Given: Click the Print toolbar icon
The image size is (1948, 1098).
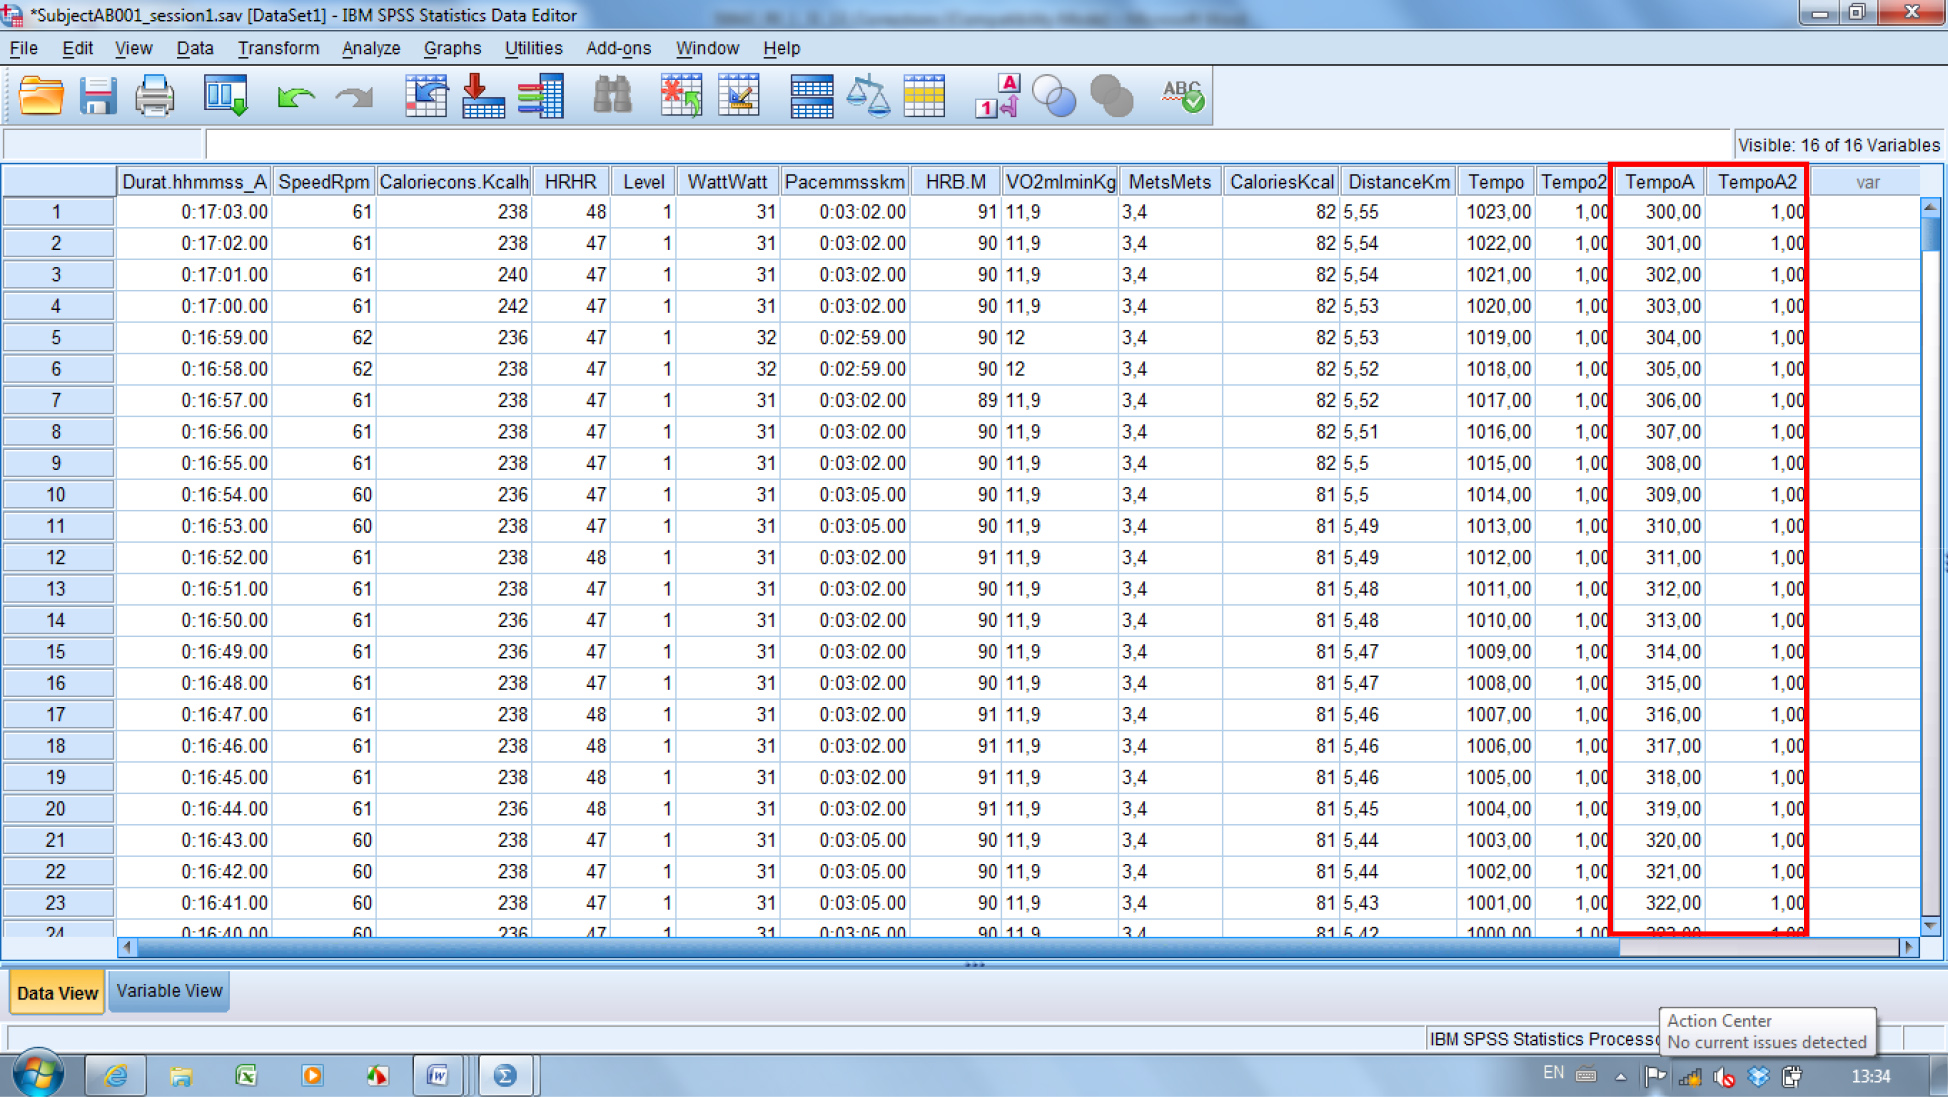Looking at the screenshot, I should tap(155, 97).
